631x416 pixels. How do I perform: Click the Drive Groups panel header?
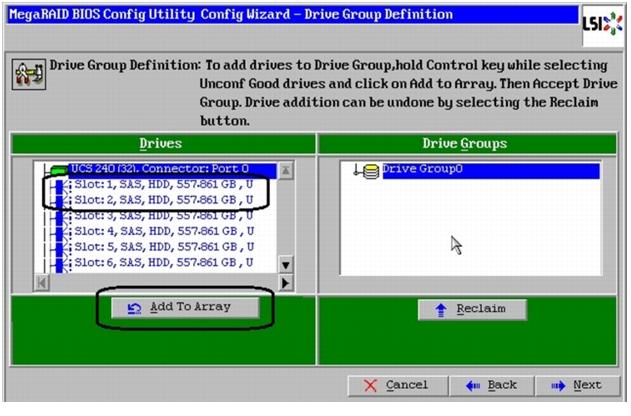coord(467,144)
